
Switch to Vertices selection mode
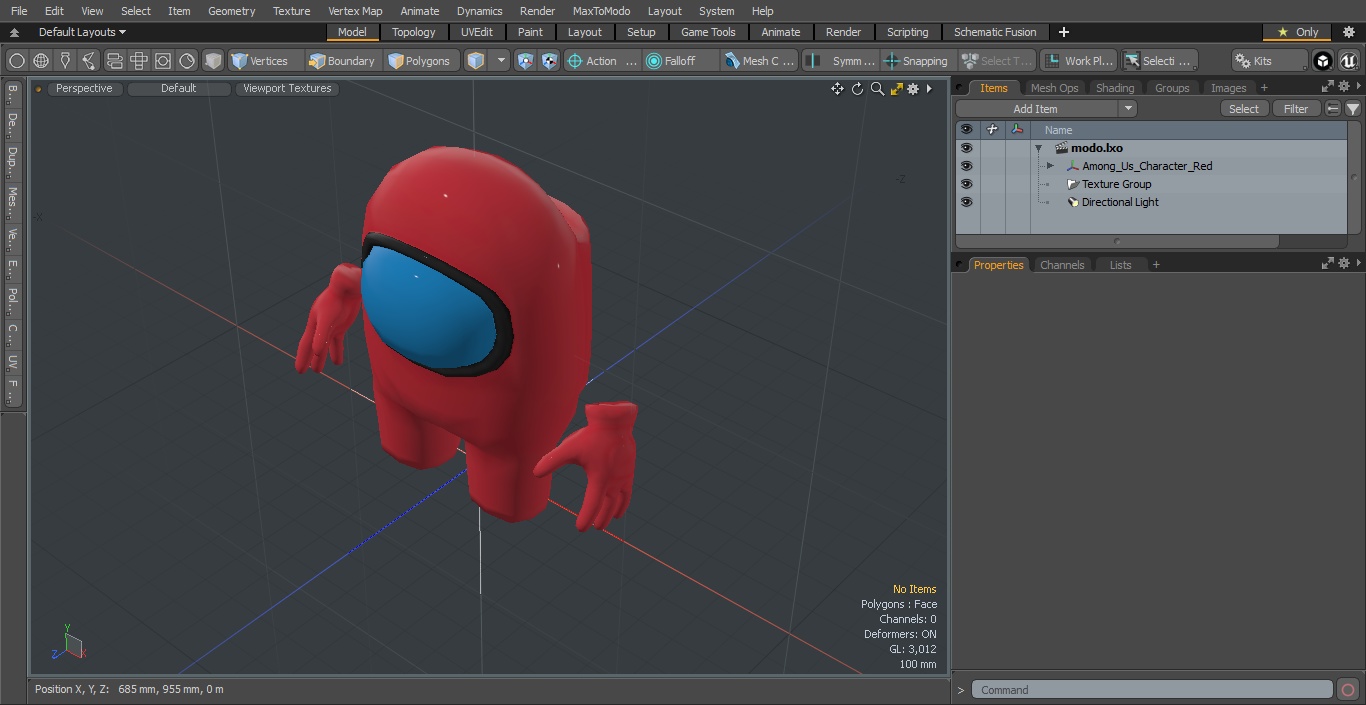pyautogui.click(x=260, y=61)
